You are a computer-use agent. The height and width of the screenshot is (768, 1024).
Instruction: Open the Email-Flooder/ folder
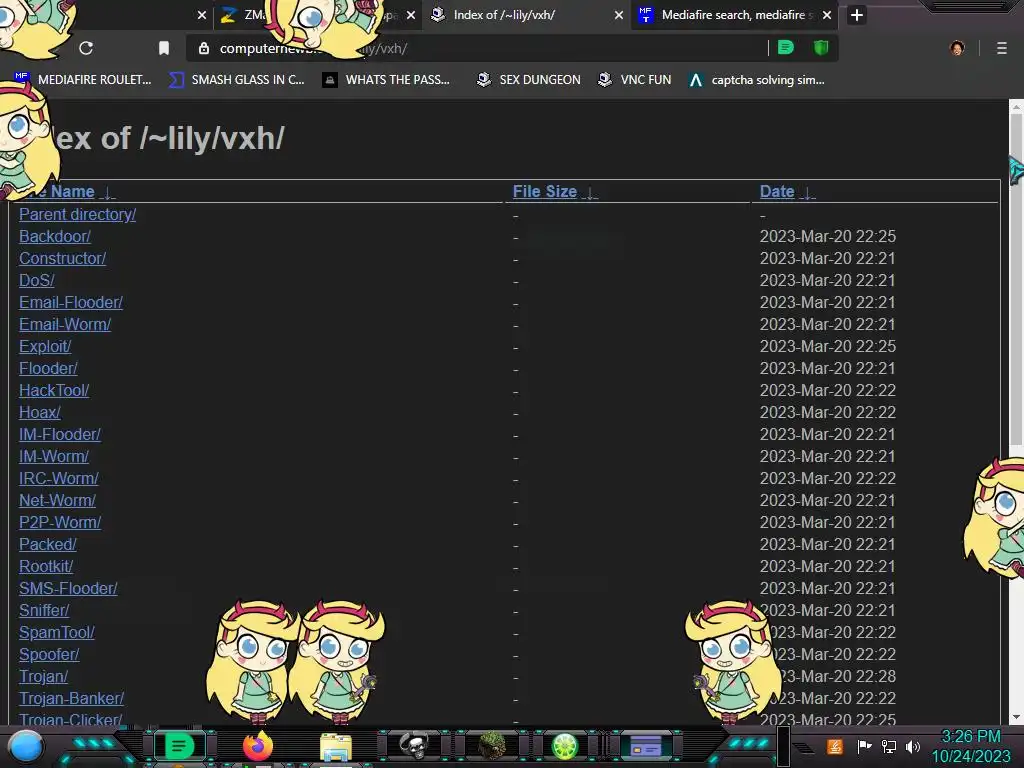point(71,302)
